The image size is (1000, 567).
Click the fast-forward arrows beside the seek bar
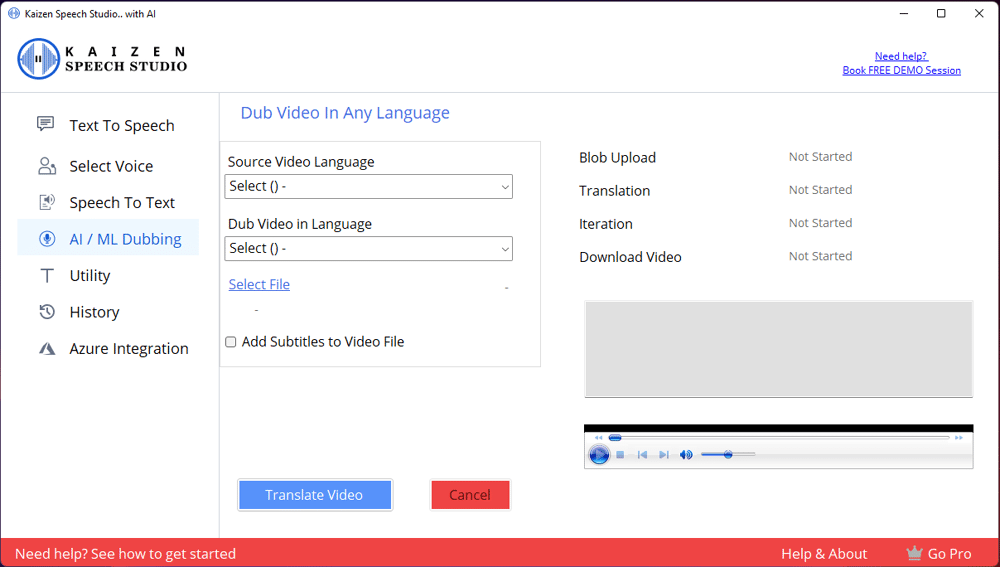[x=958, y=438]
